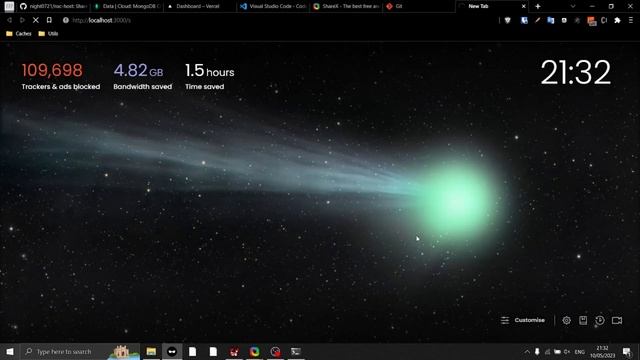This screenshot has width=640, height=360.
Task: Open File Explorer from the taskbar
Action: point(151,351)
